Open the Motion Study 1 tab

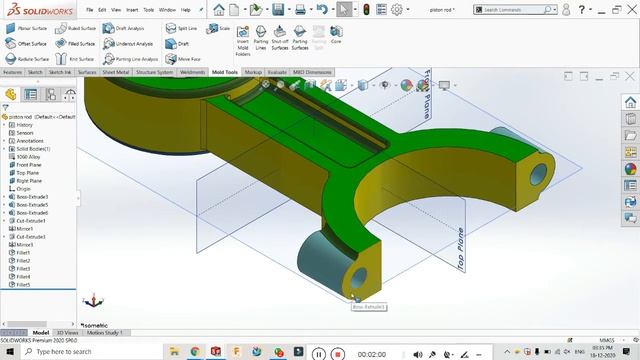(x=104, y=333)
